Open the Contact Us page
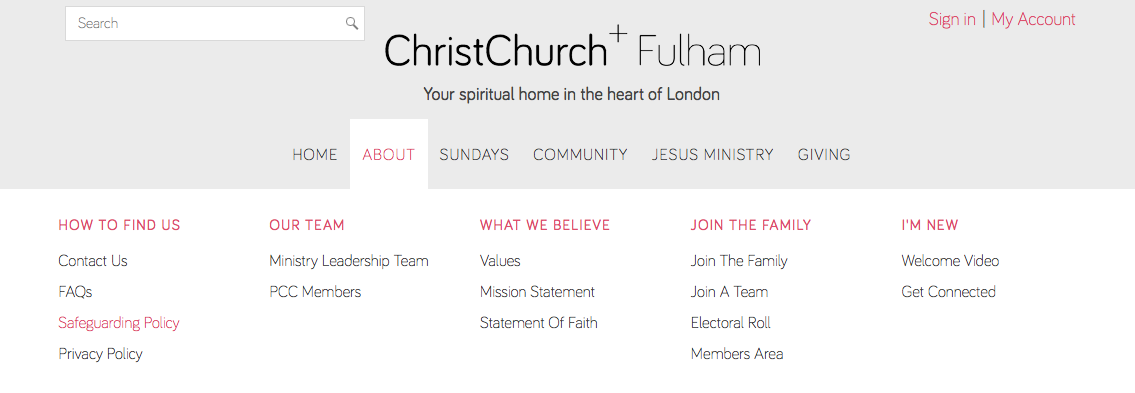Viewport: 1135px width, 393px height. coord(93,261)
